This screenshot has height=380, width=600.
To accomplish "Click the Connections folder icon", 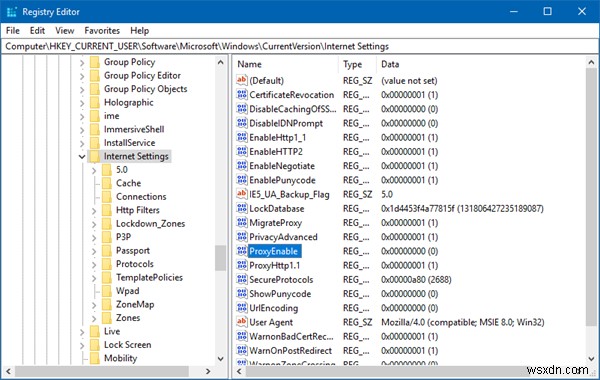I will click(107, 196).
